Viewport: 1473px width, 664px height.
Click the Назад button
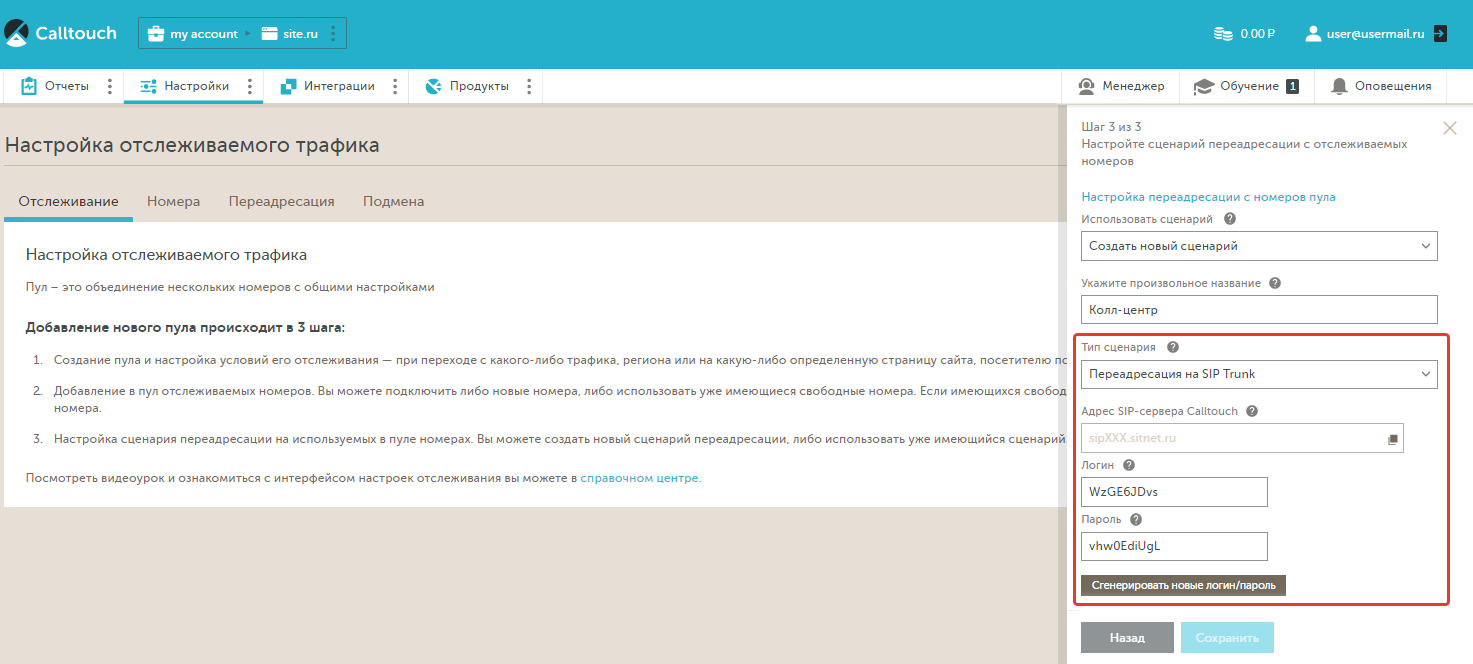coord(1127,637)
